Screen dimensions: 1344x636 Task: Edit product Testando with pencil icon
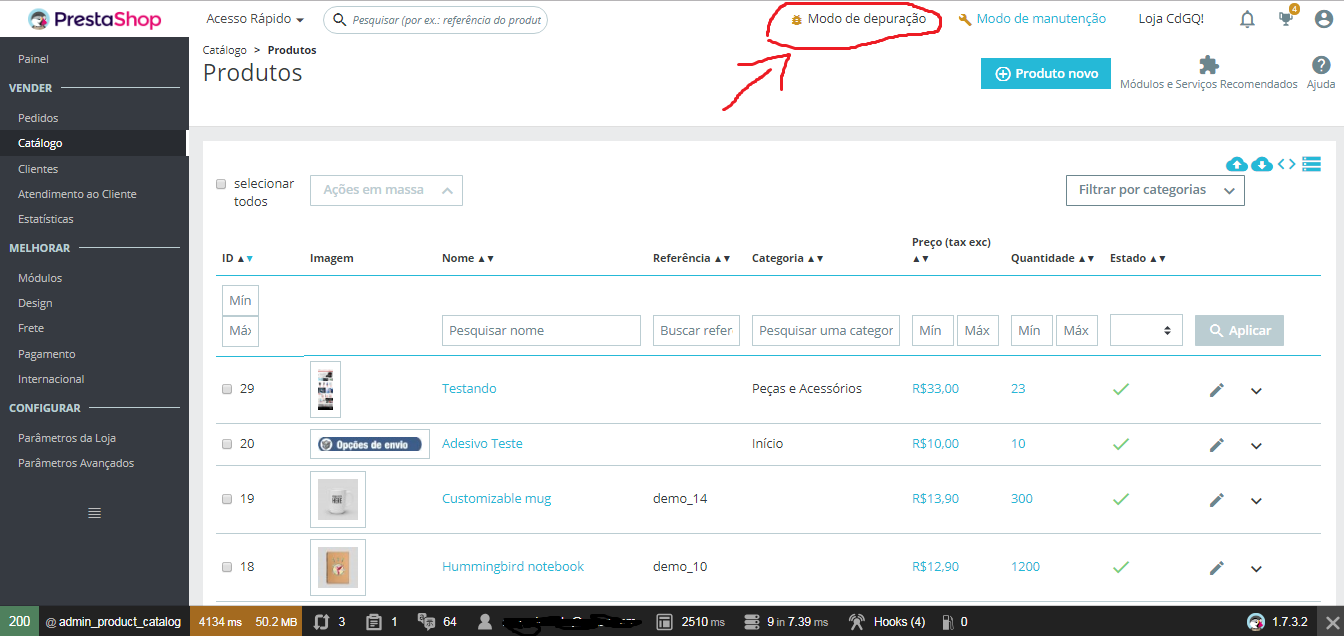click(x=1216, y=390)
